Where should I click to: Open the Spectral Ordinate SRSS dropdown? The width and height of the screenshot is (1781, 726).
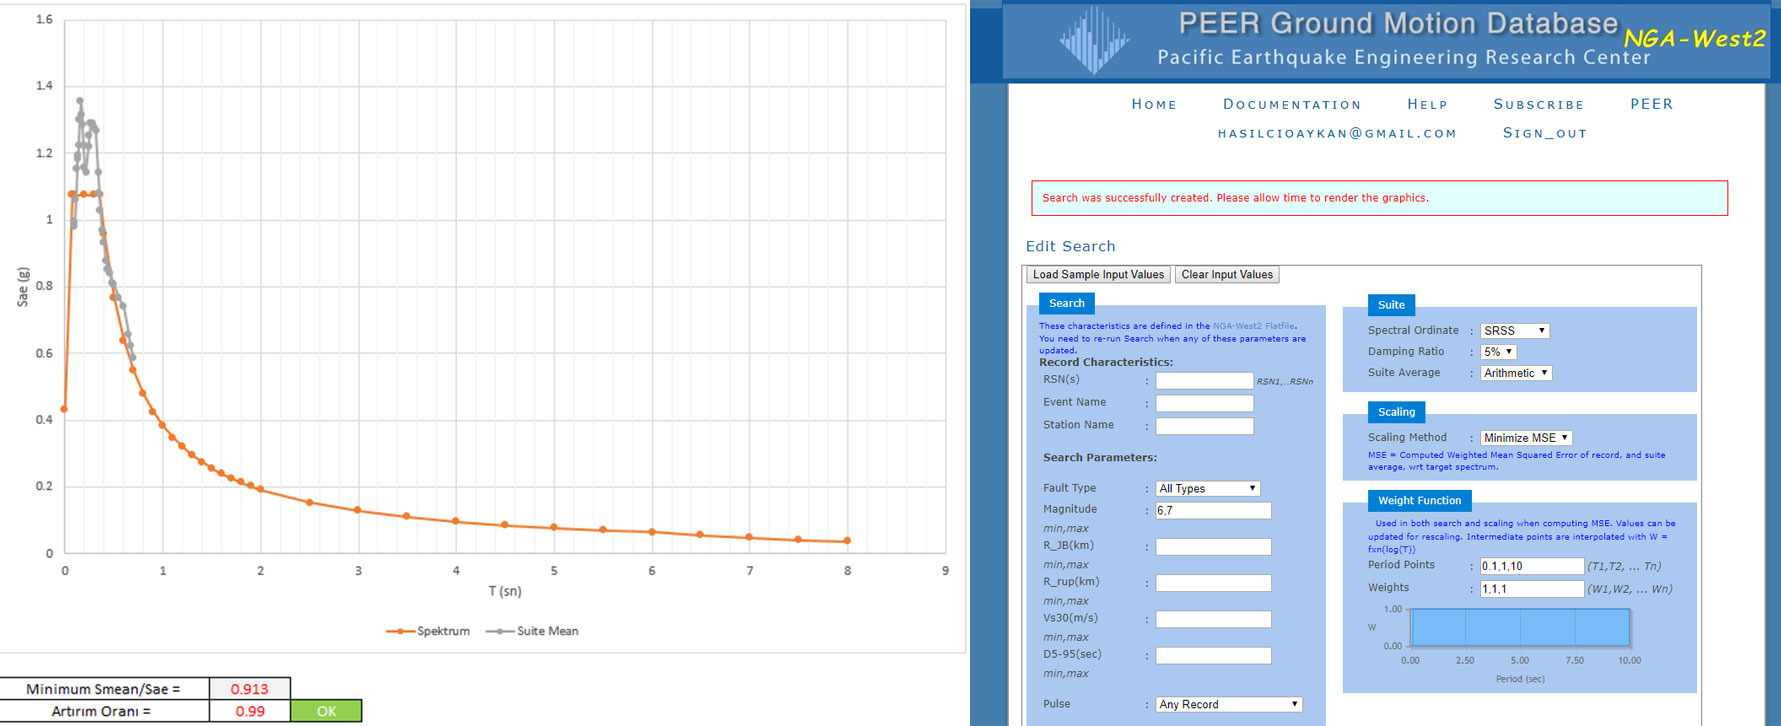tap(1515, 331)
